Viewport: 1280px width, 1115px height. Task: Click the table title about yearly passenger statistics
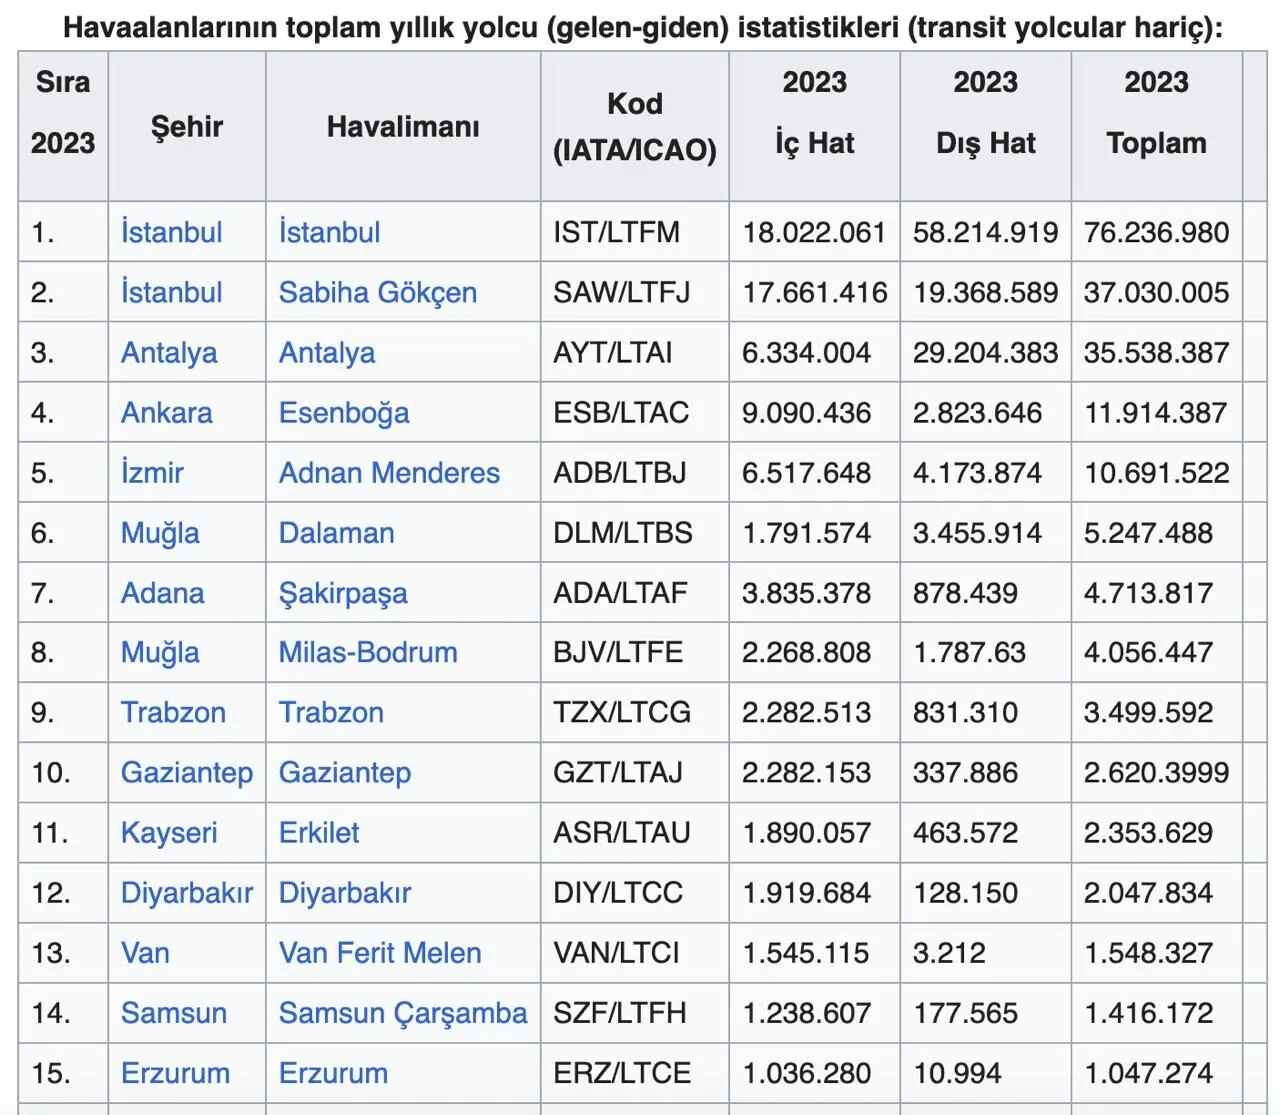tap(642, 26)
